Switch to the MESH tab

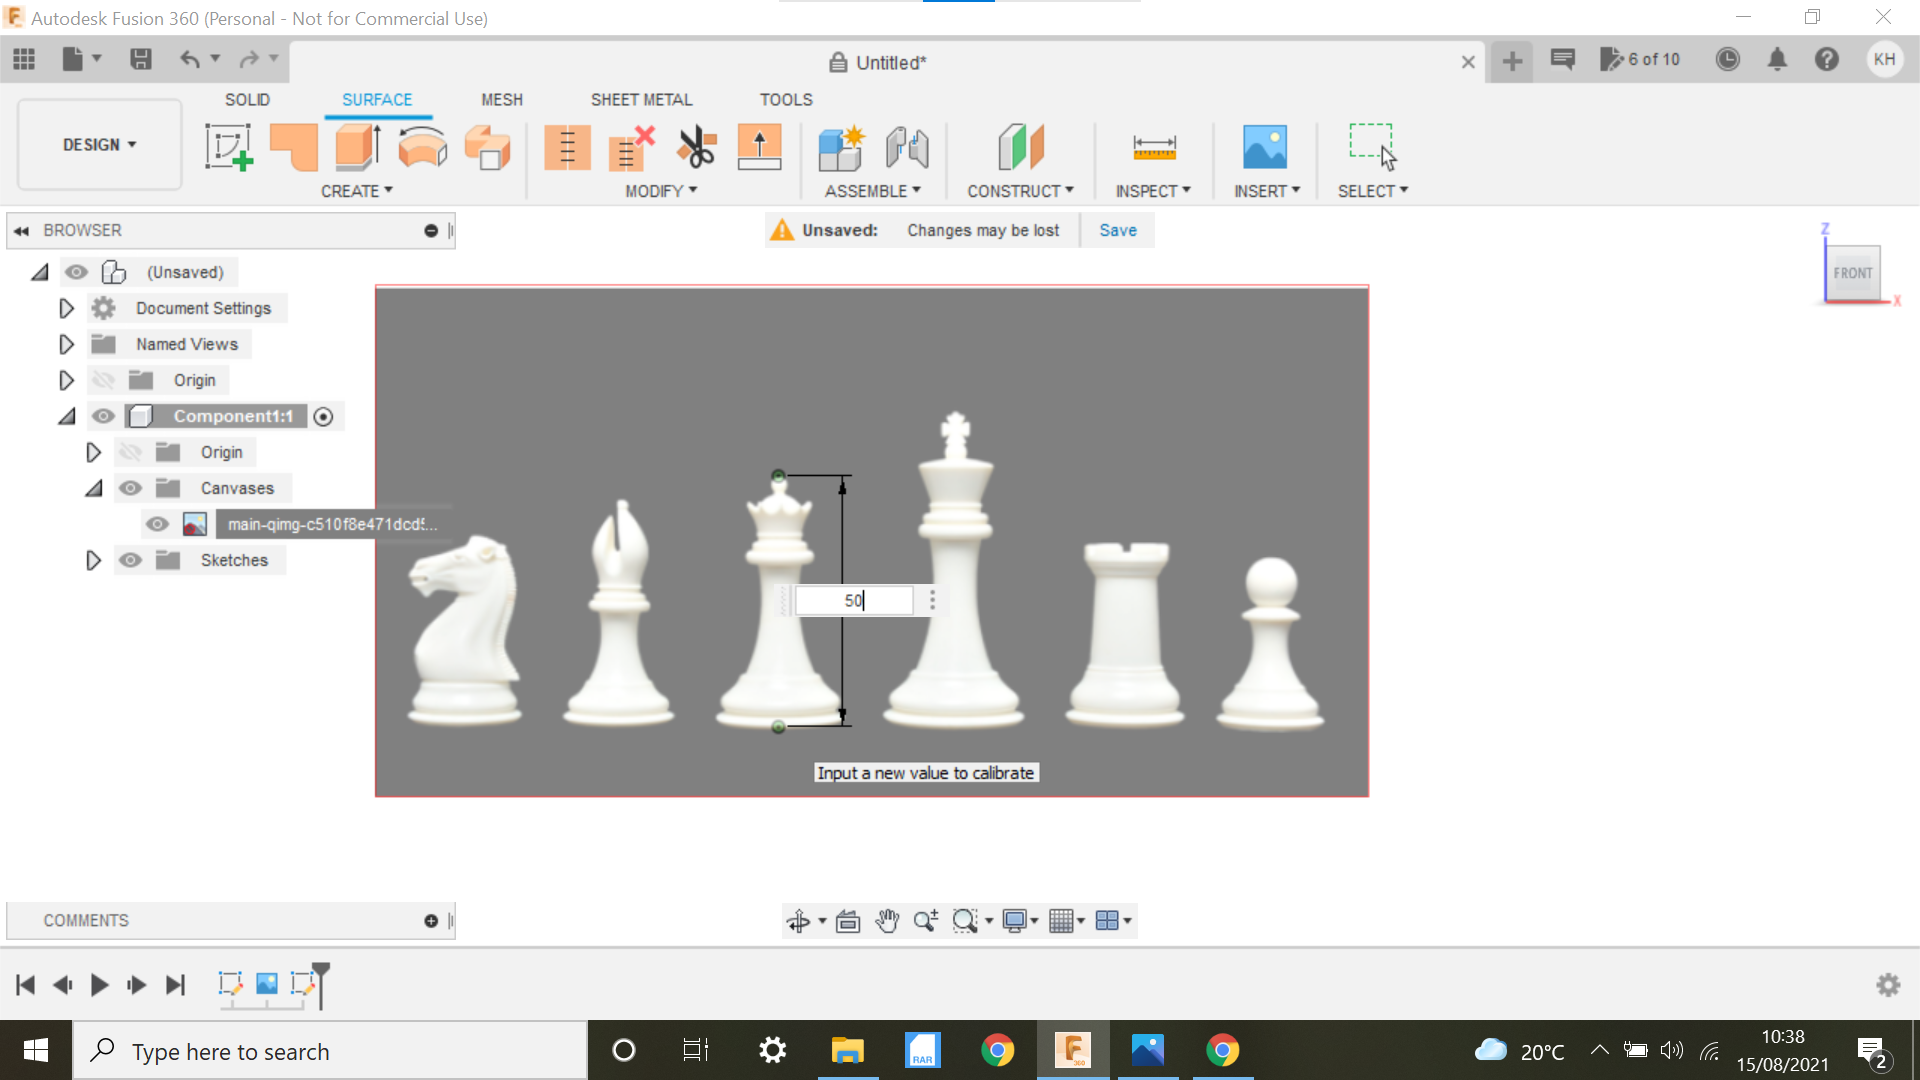[x=501, y=99]
